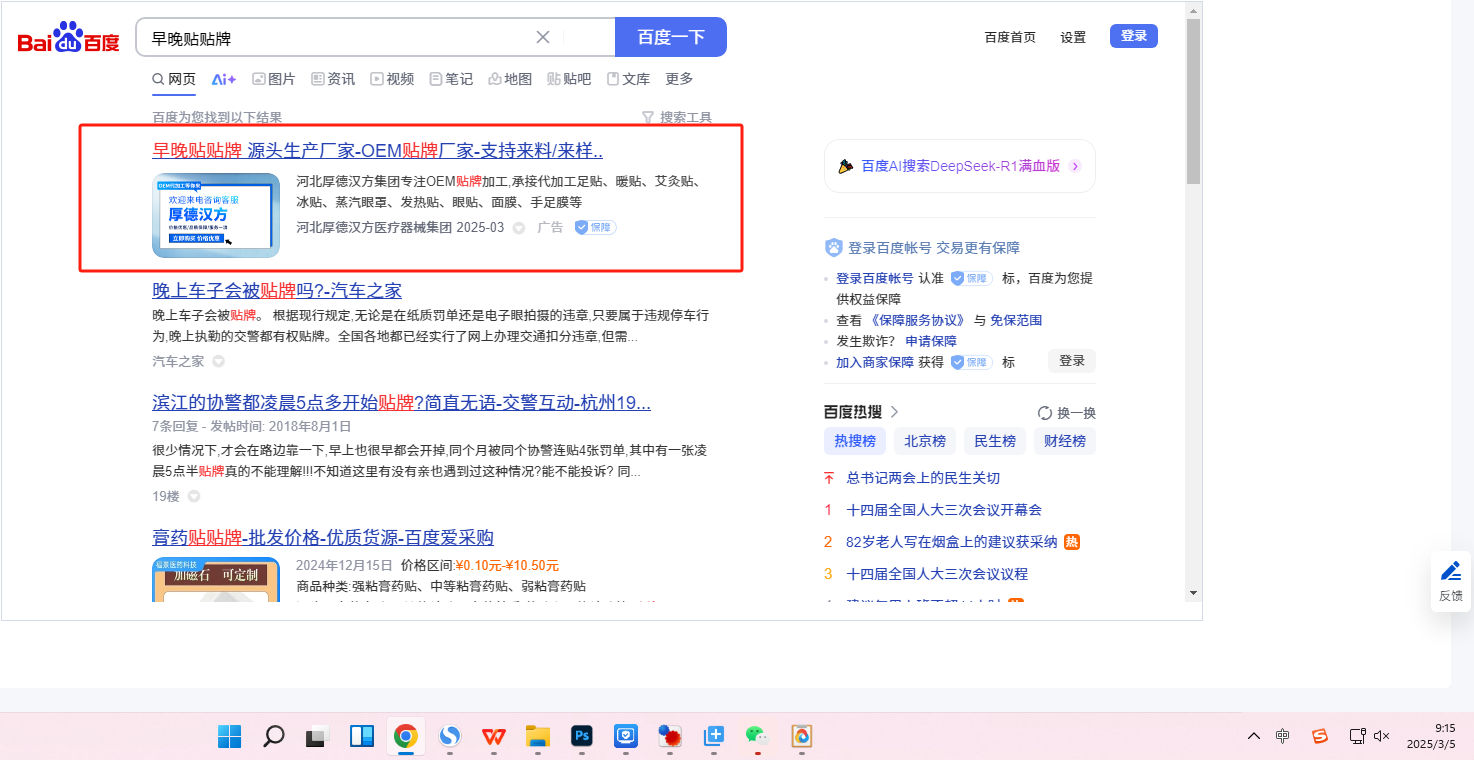Click the Baidu logo
1474x760 pixels.
click(x=68, y=39)
